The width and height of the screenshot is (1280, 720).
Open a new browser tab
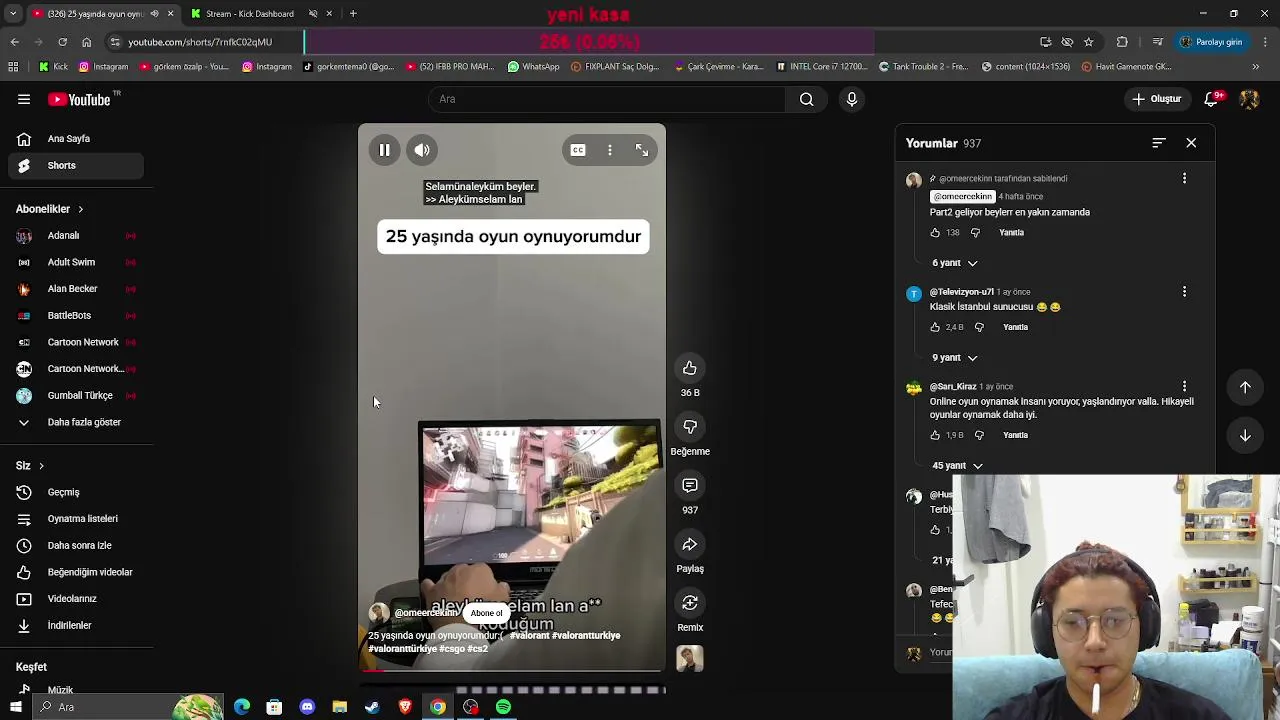(x=353, y=14)
